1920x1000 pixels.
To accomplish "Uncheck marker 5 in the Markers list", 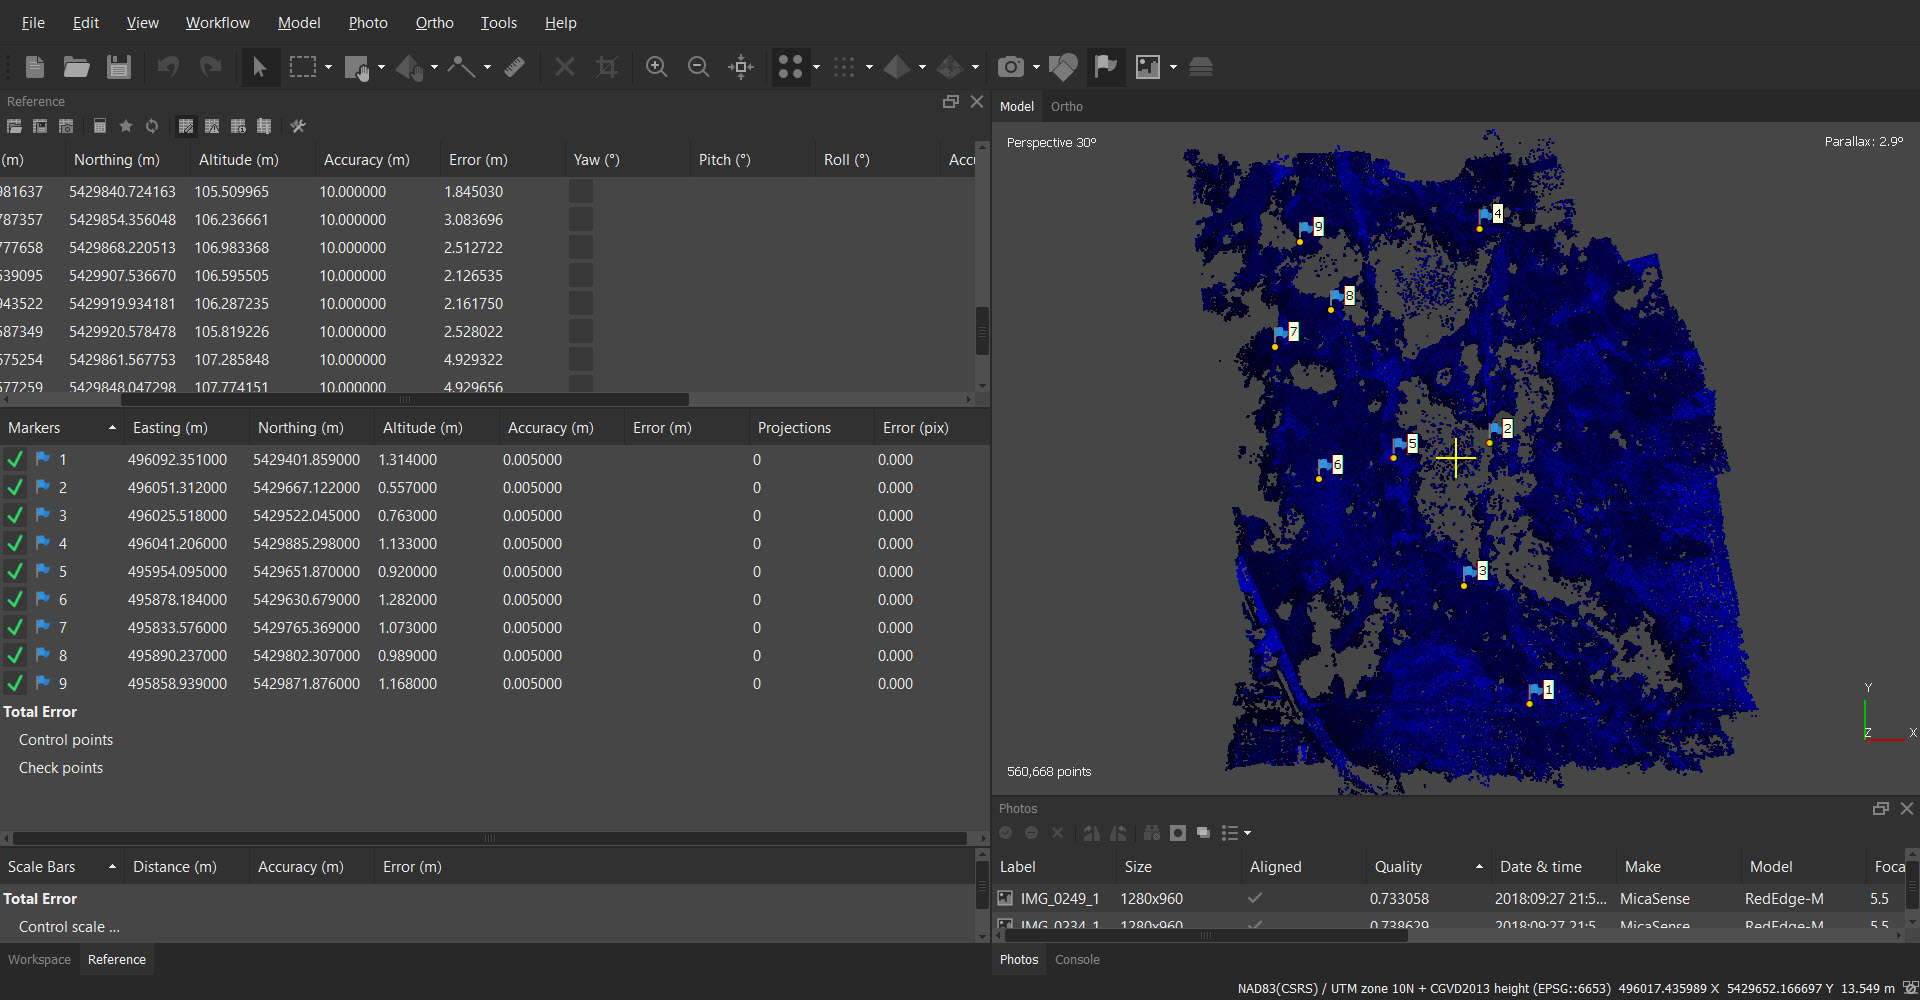I will point(15,571).
